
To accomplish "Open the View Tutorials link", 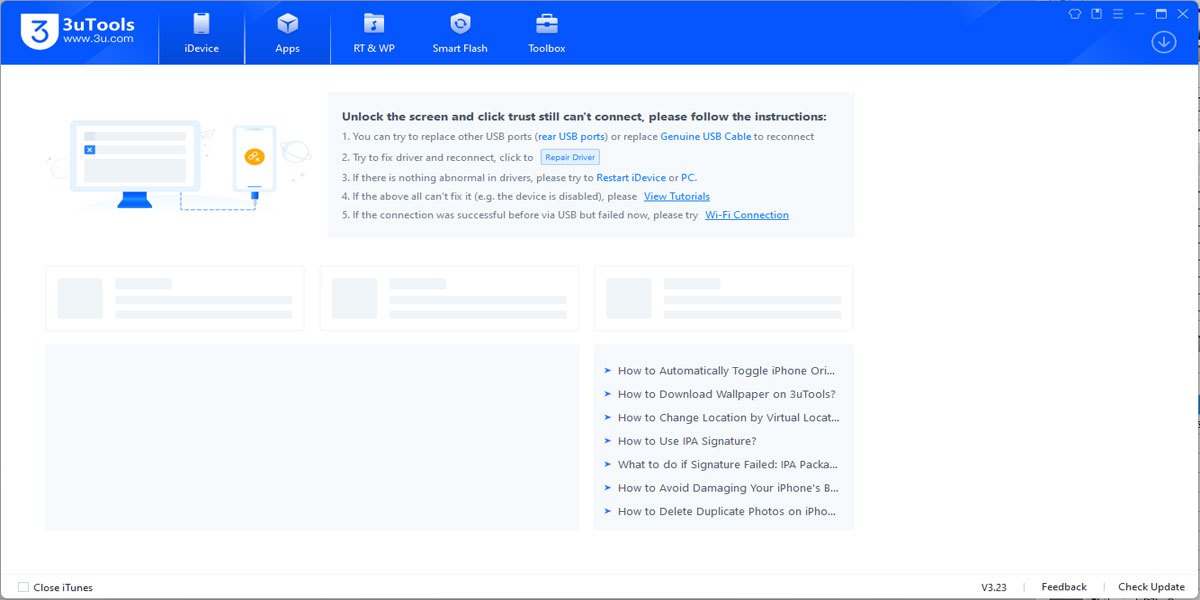I will [676, 196].
